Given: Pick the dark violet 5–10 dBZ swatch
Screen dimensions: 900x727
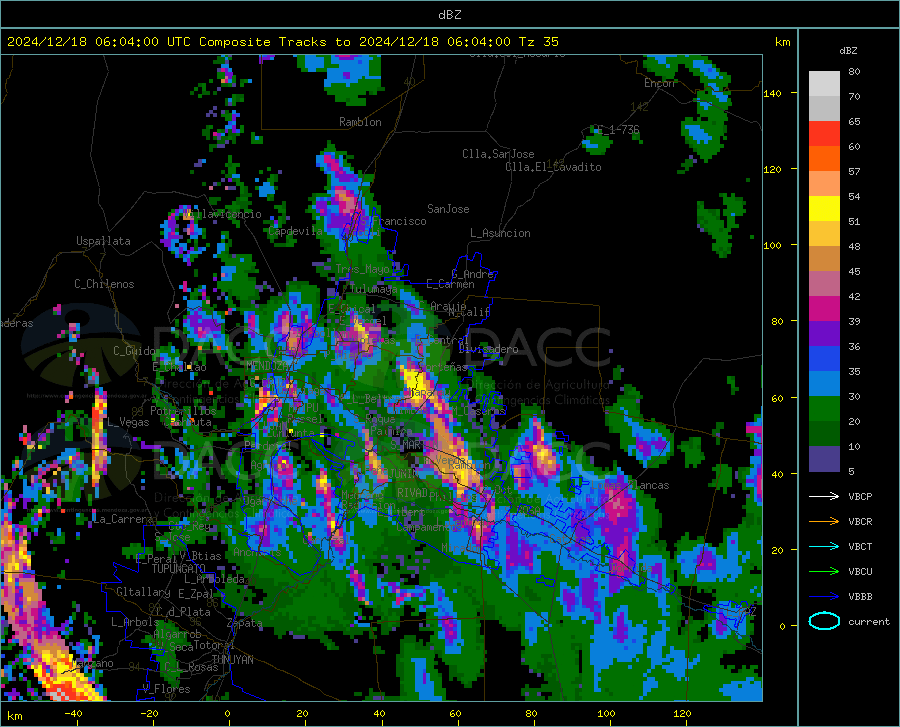Looking at the screenshot, I should (824, 459).
